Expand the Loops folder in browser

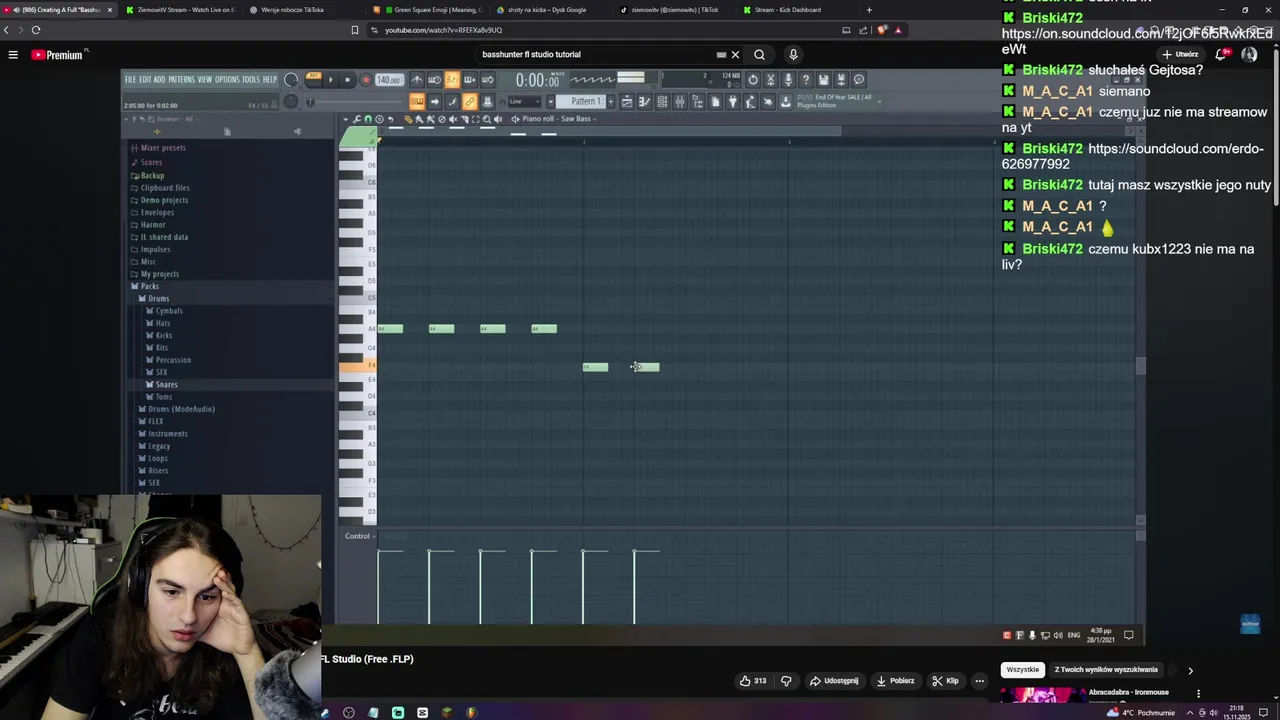[x=158, y=458]
